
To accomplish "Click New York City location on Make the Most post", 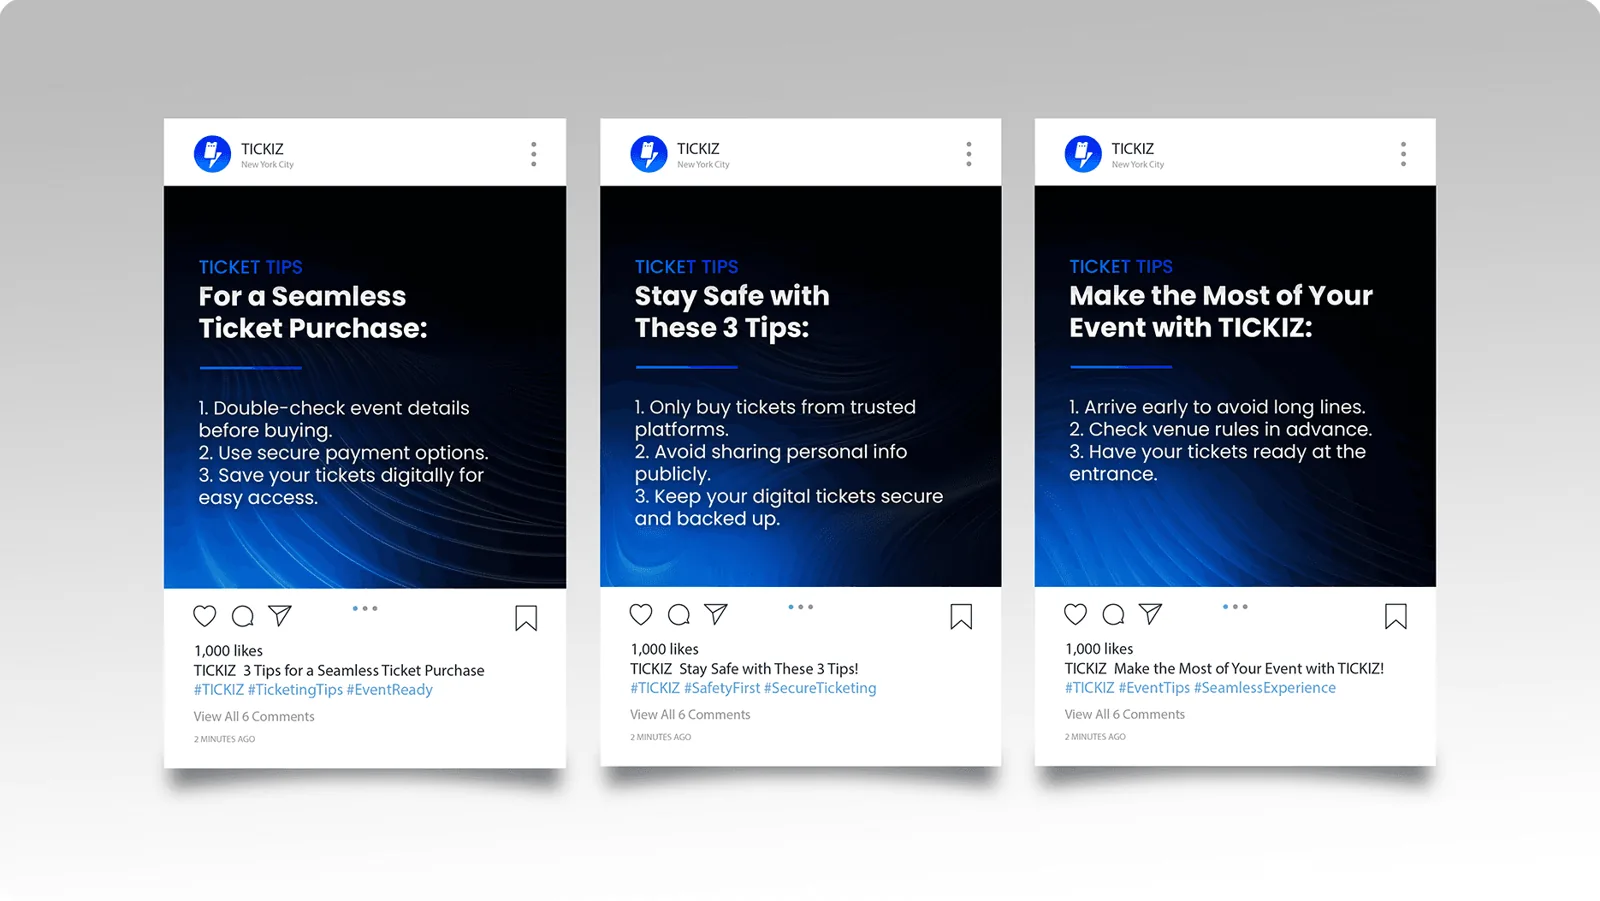I will 1138,165.
